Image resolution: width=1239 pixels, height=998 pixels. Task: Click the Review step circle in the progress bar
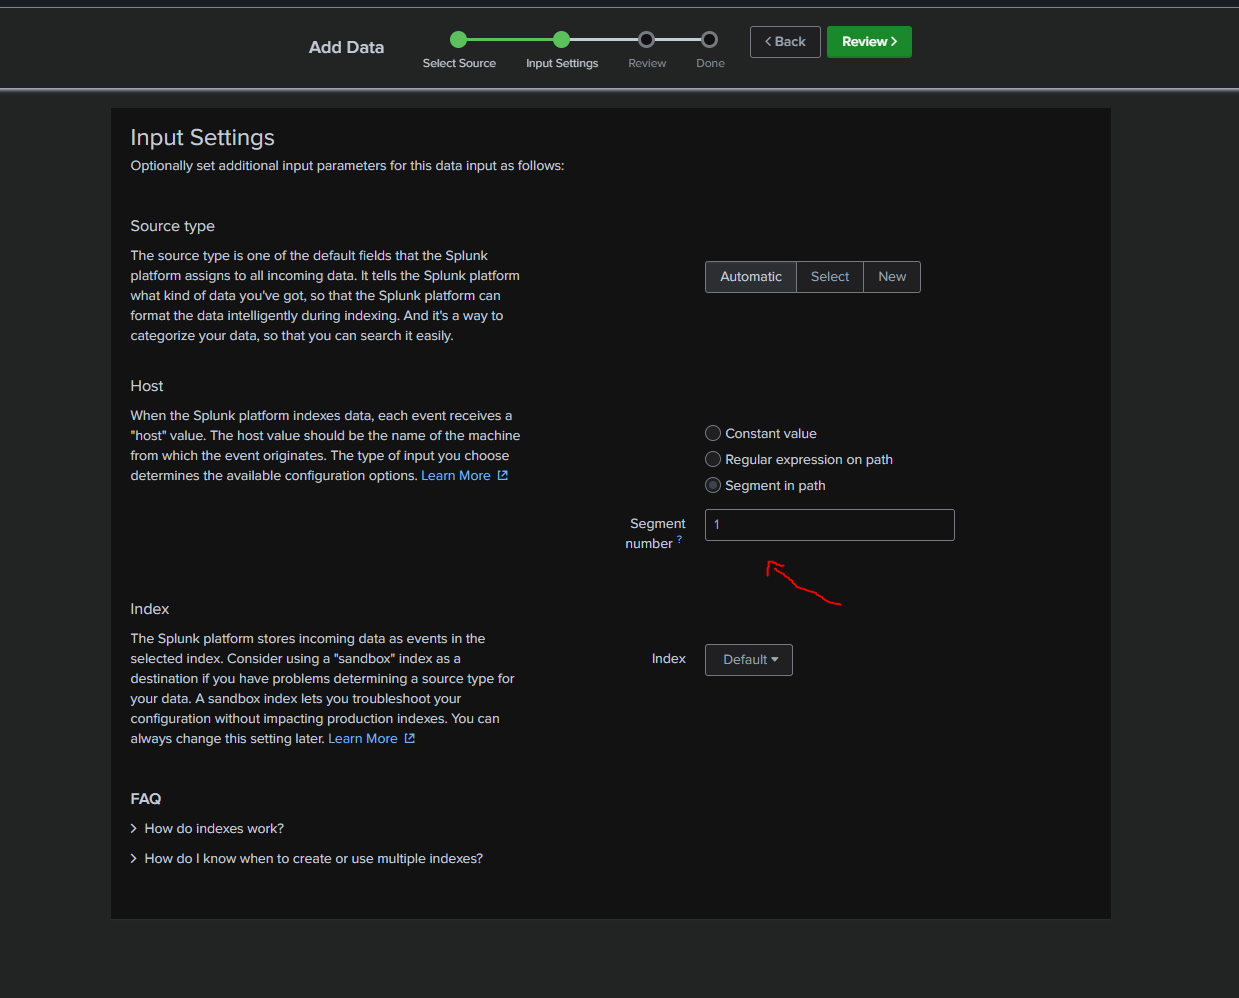[646, 39]
